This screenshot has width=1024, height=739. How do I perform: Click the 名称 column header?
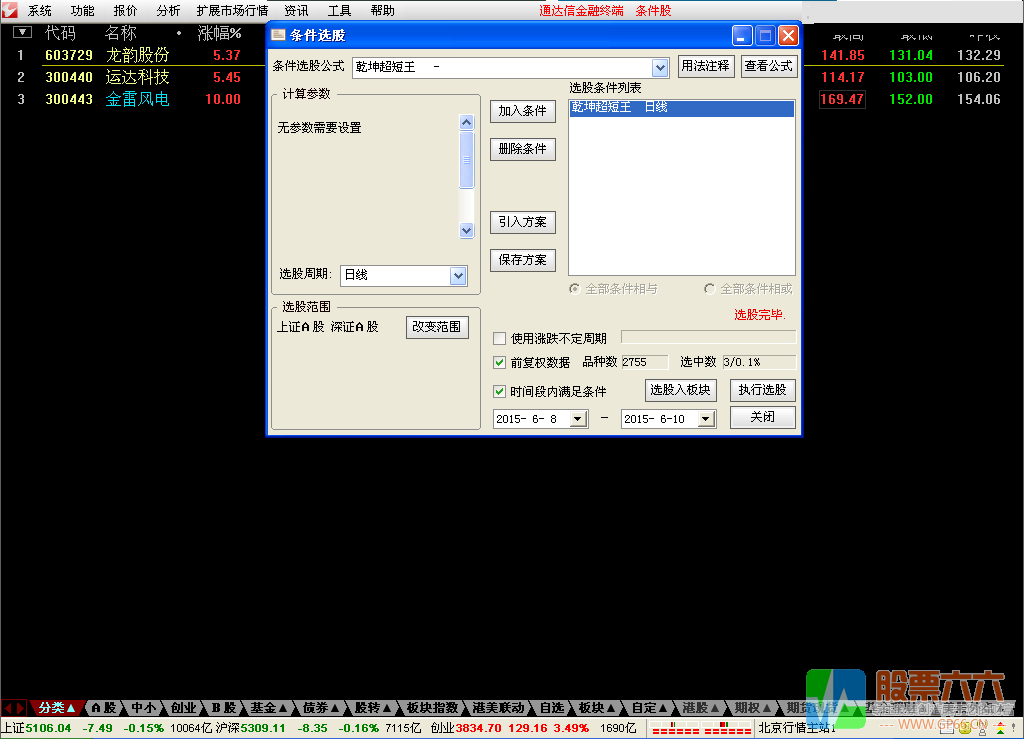tap(120, 33)
